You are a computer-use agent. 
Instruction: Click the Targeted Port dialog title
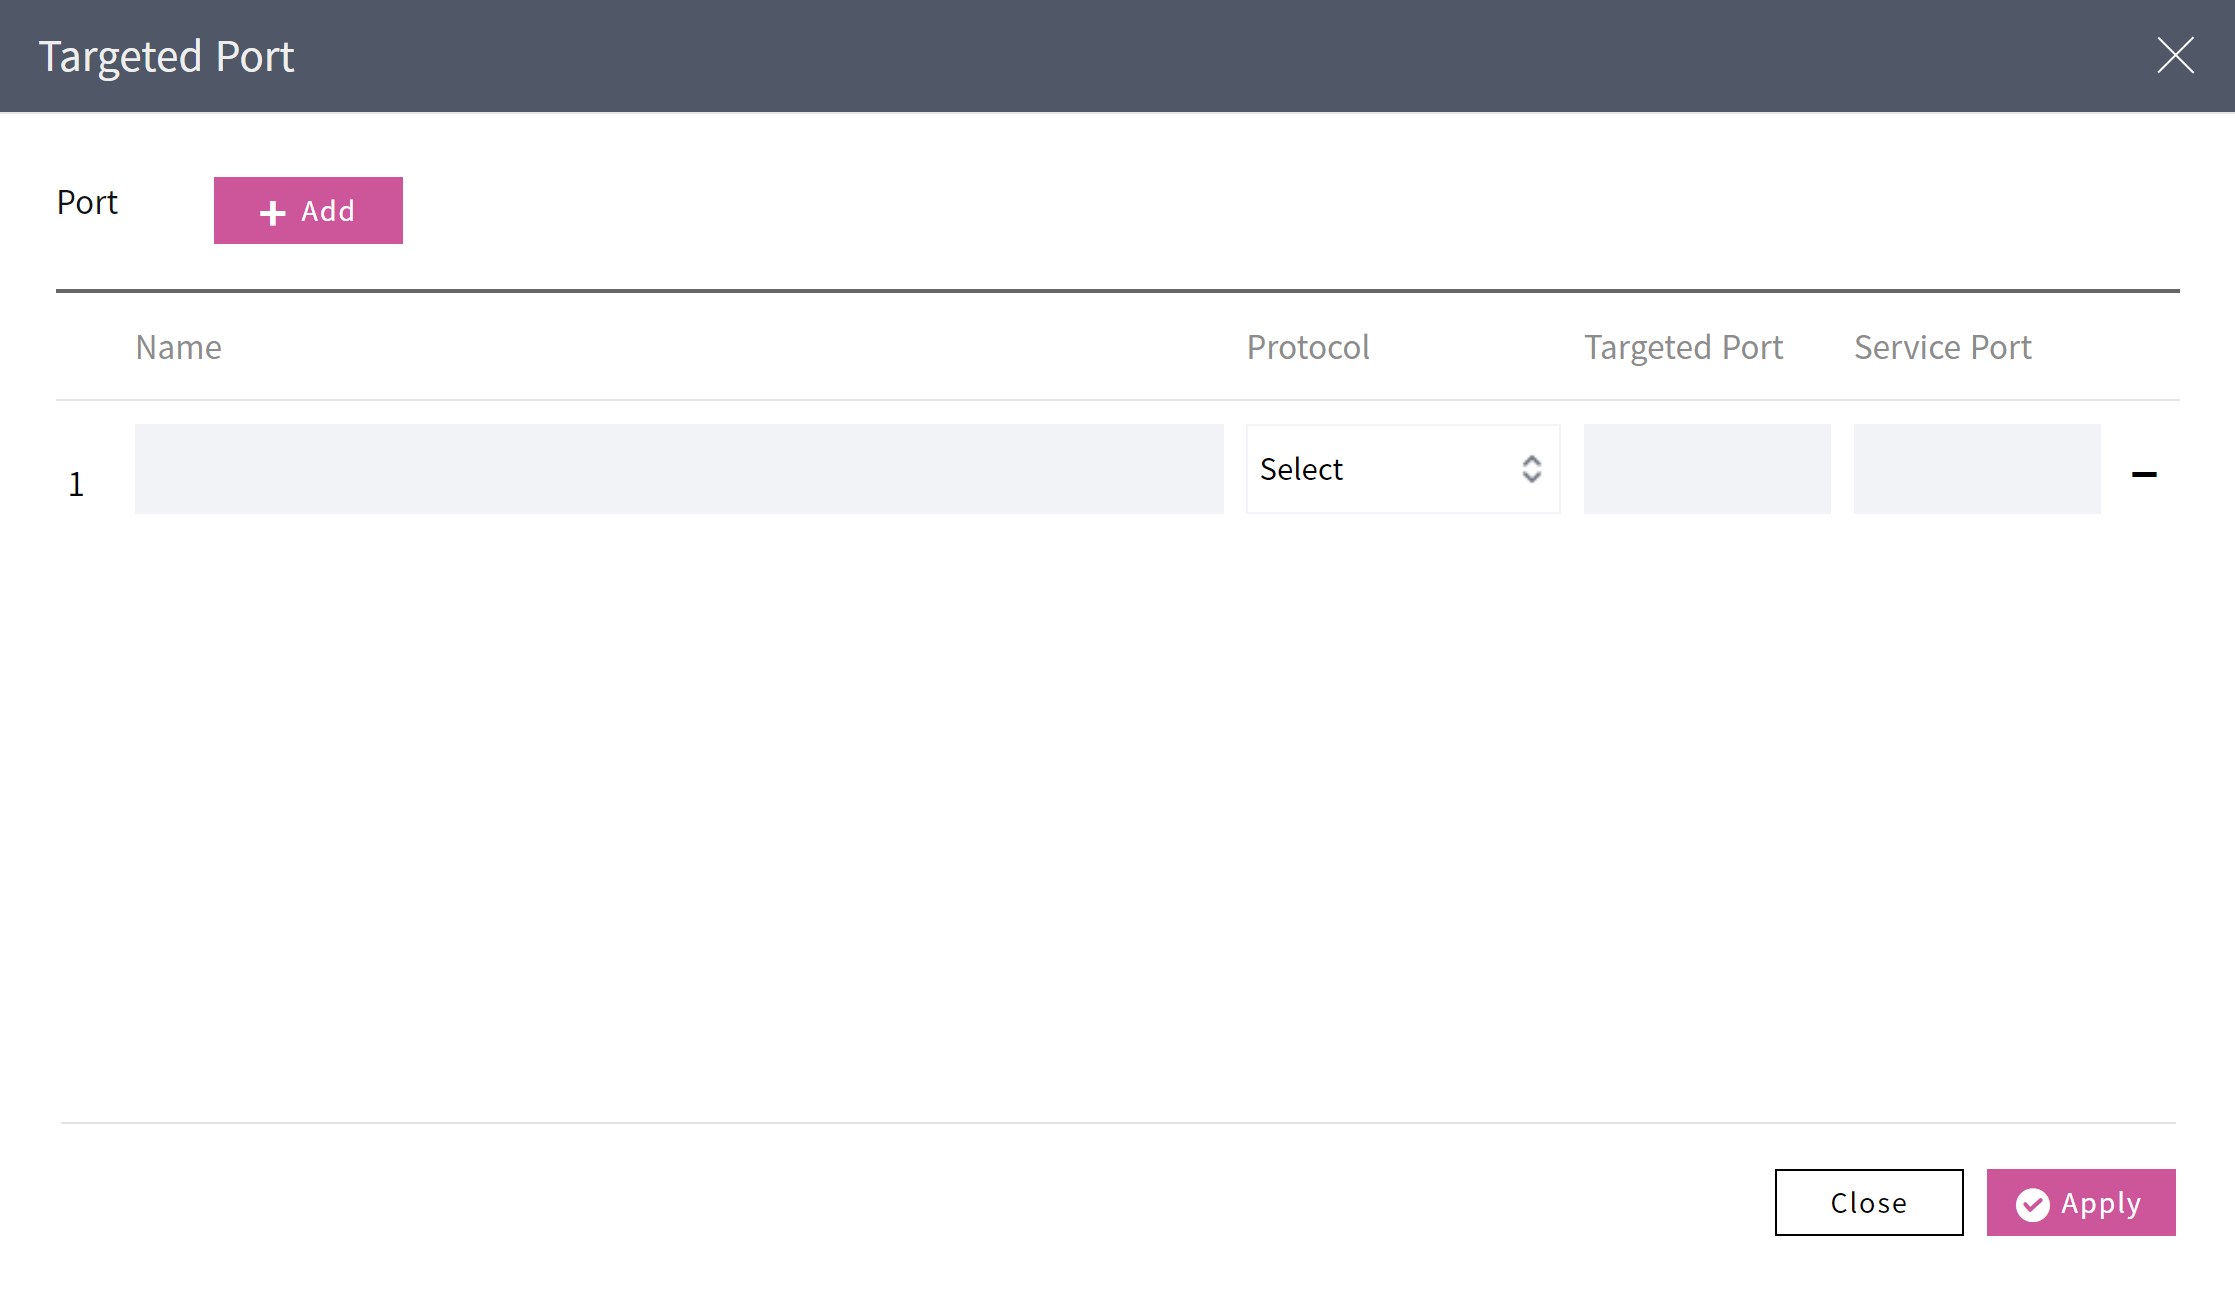click(x=166, y=57)
